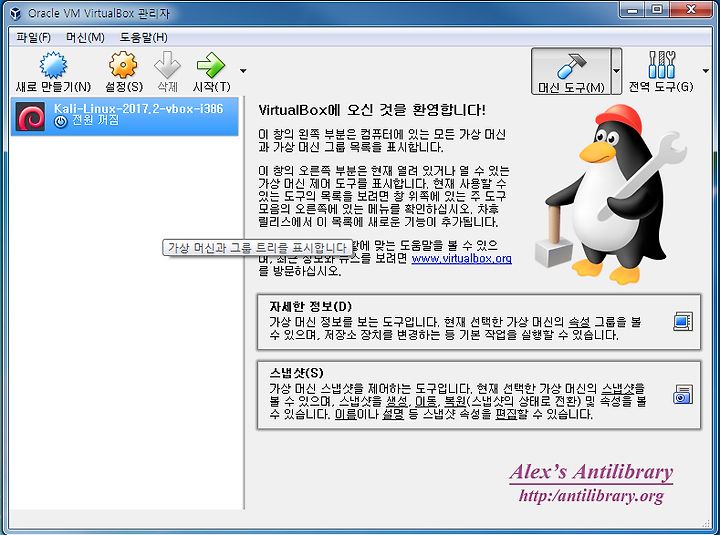Open the Machine Tools dropdown arrow
This screenshot has height=535, width=720.
pos(616,71)
